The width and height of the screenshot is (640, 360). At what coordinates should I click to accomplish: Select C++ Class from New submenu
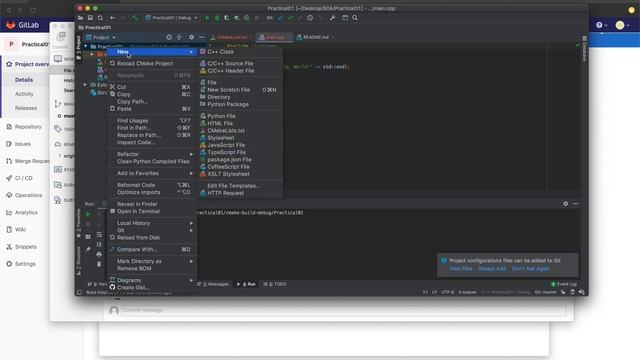click(x=220, y=52)
